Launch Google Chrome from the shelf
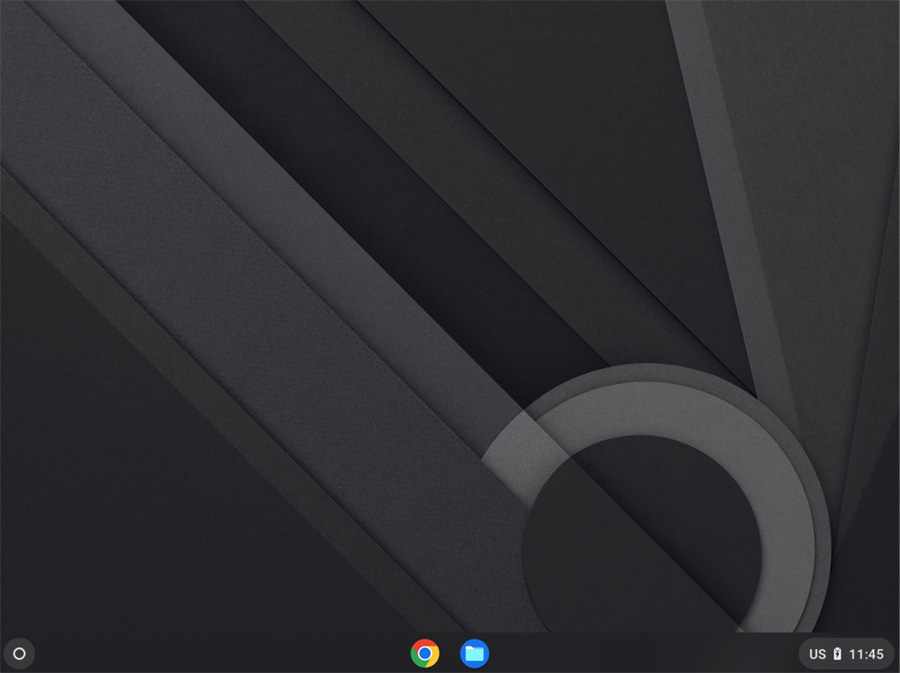 pyautogui.click(x=425, y=653)
